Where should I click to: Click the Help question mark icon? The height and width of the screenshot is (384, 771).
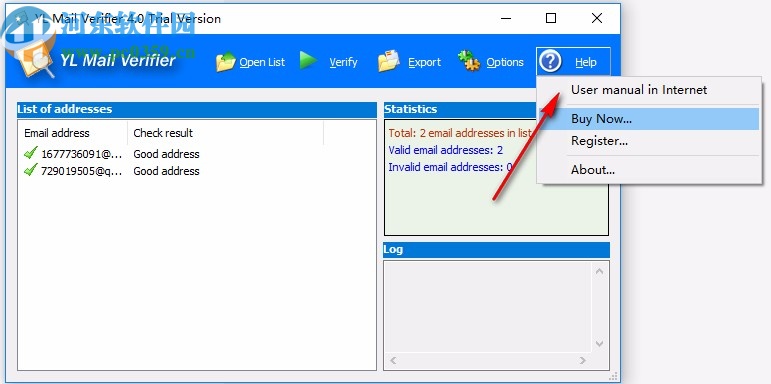(x=550, y=62)
